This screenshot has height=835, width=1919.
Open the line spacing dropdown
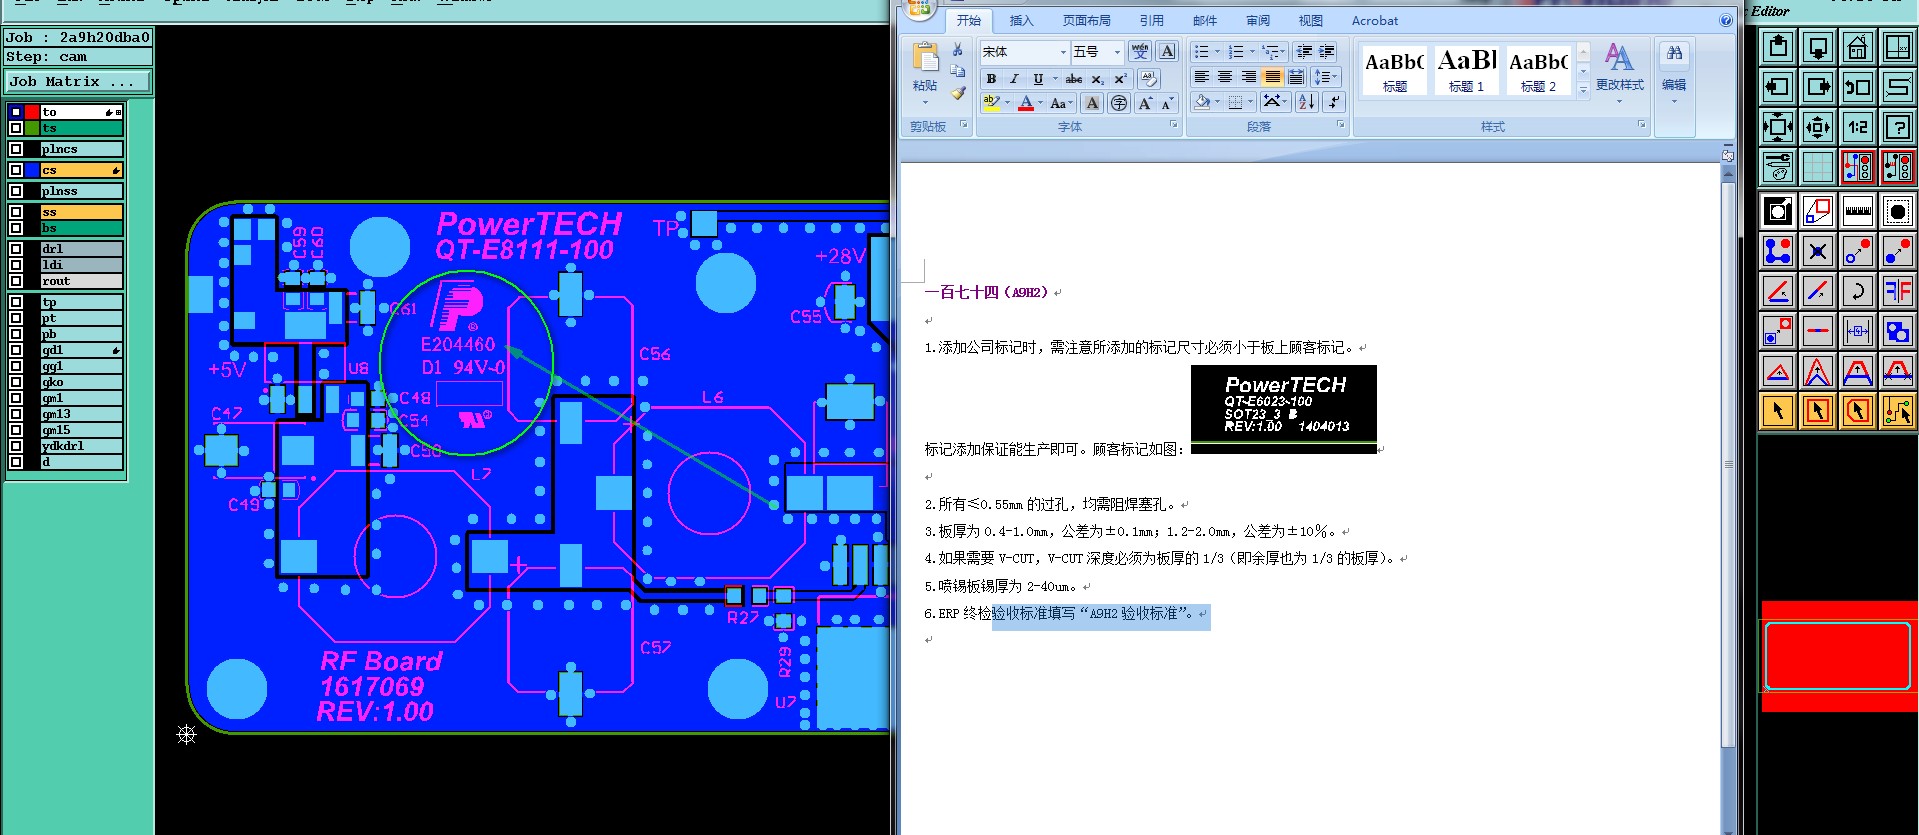click(1324, 77)
